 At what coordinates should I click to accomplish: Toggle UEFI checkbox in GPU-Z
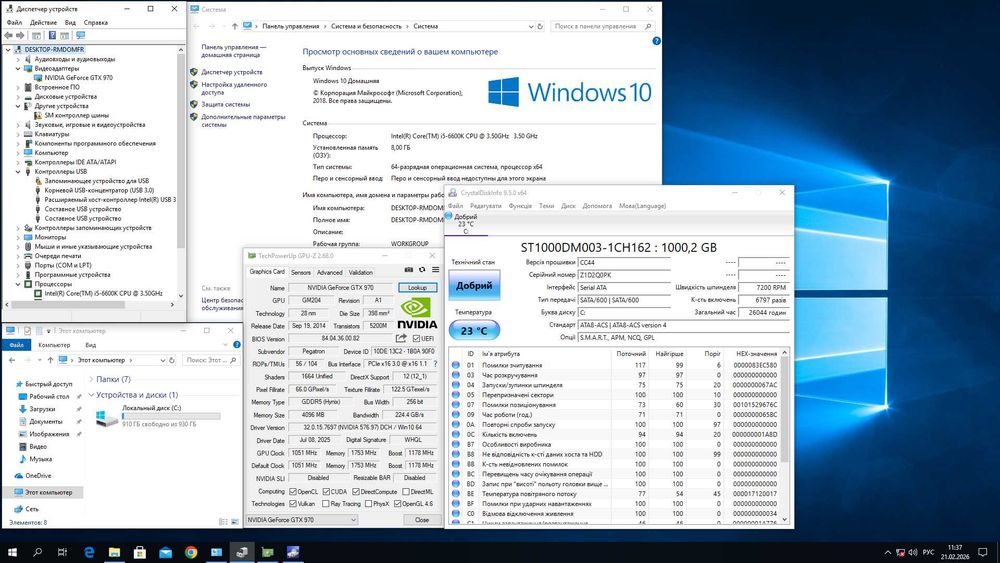coord(416,339)
